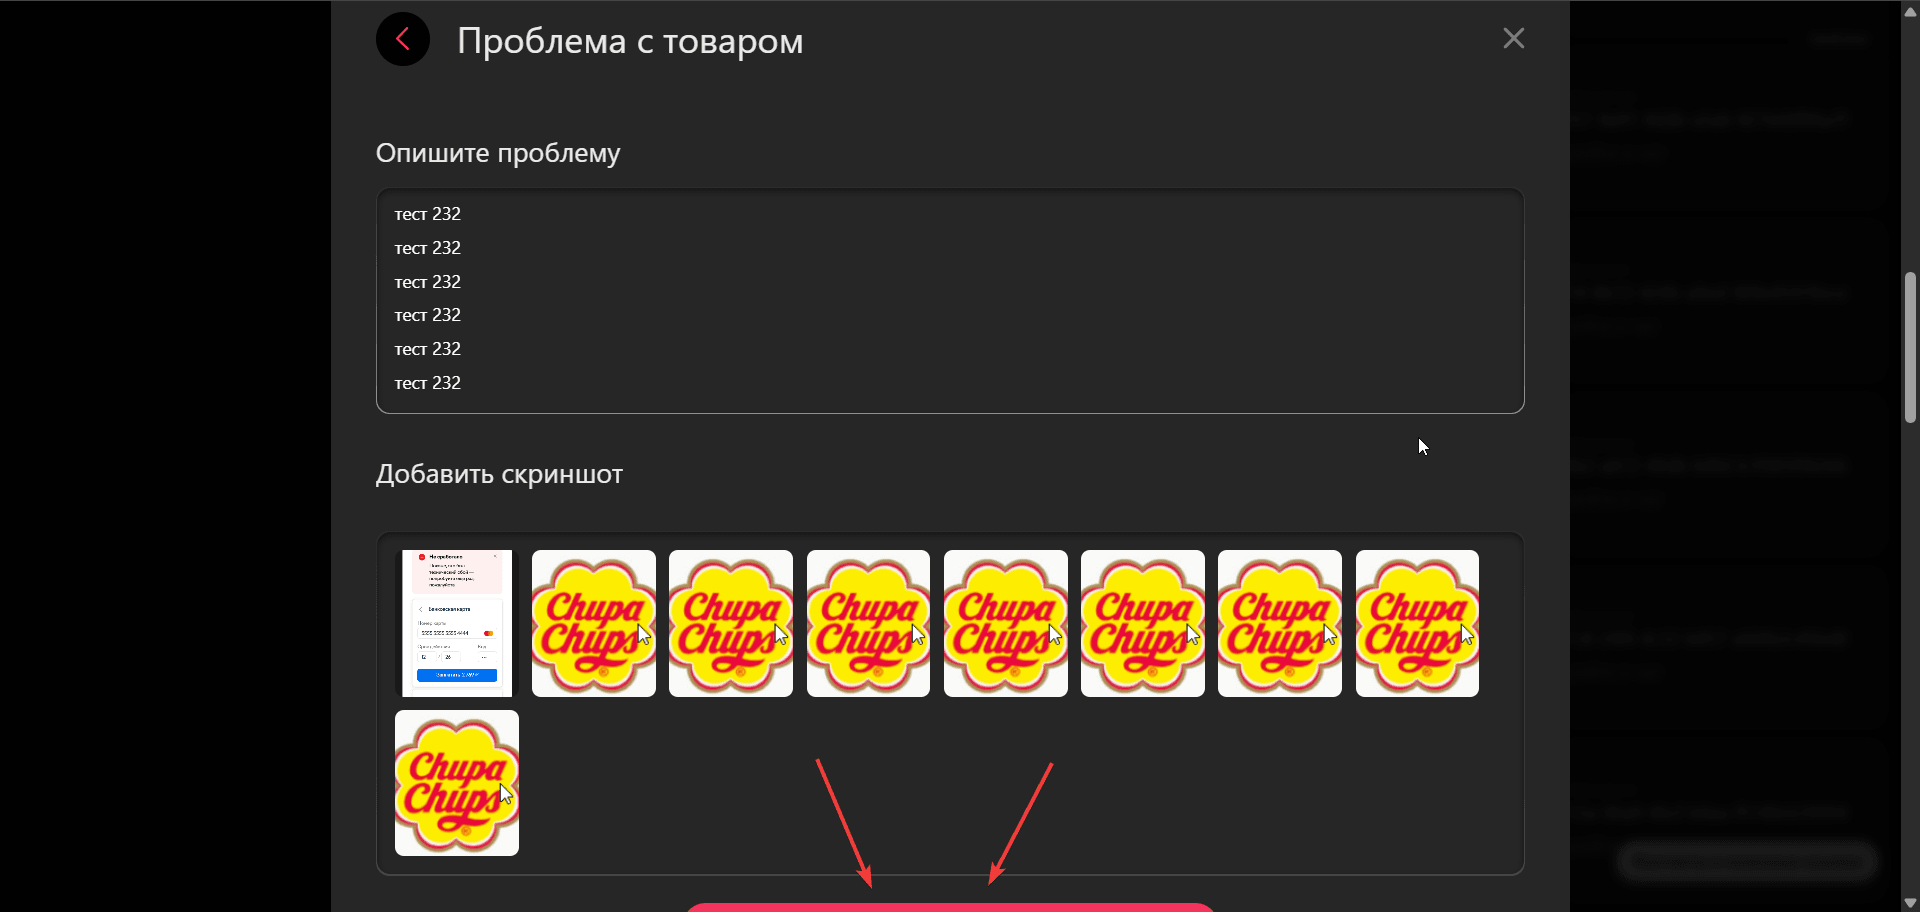Select third Chupa Chups image in top row
The height and width of the screenshot is (912, 1920).
pyautogui.click(x=868, y=623)
